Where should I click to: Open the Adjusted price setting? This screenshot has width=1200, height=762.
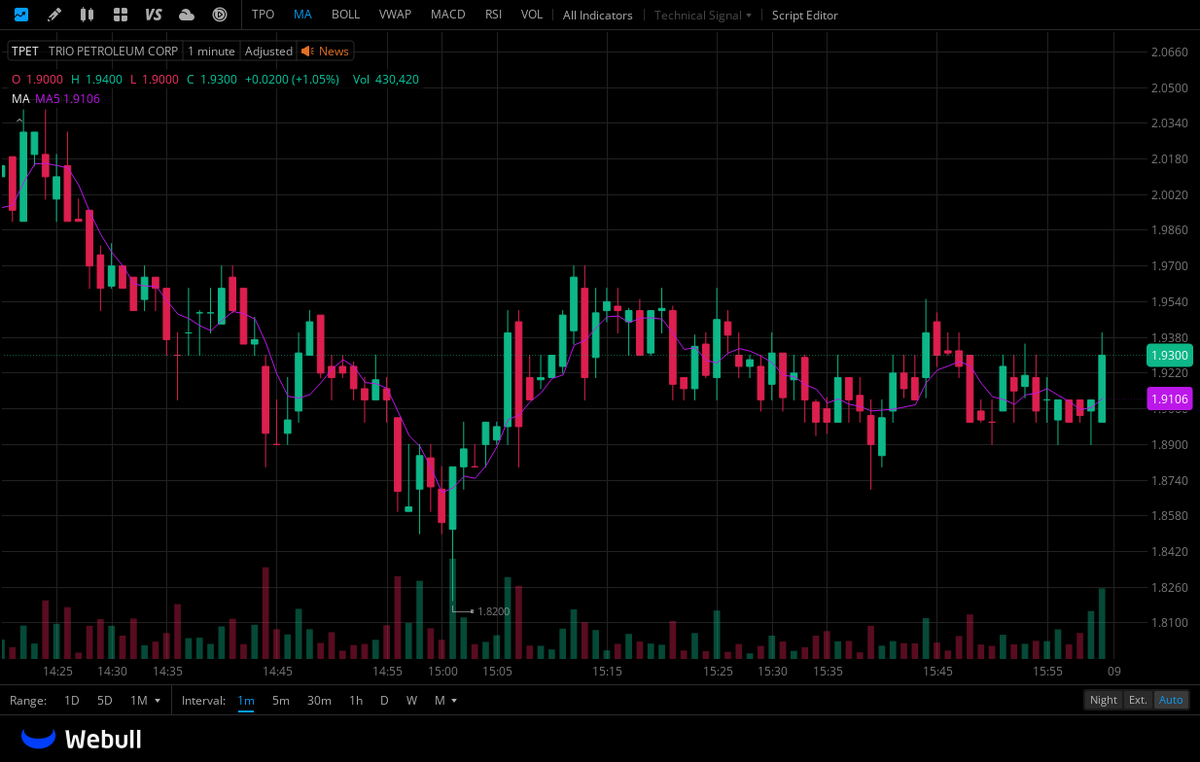click(269, 51)
